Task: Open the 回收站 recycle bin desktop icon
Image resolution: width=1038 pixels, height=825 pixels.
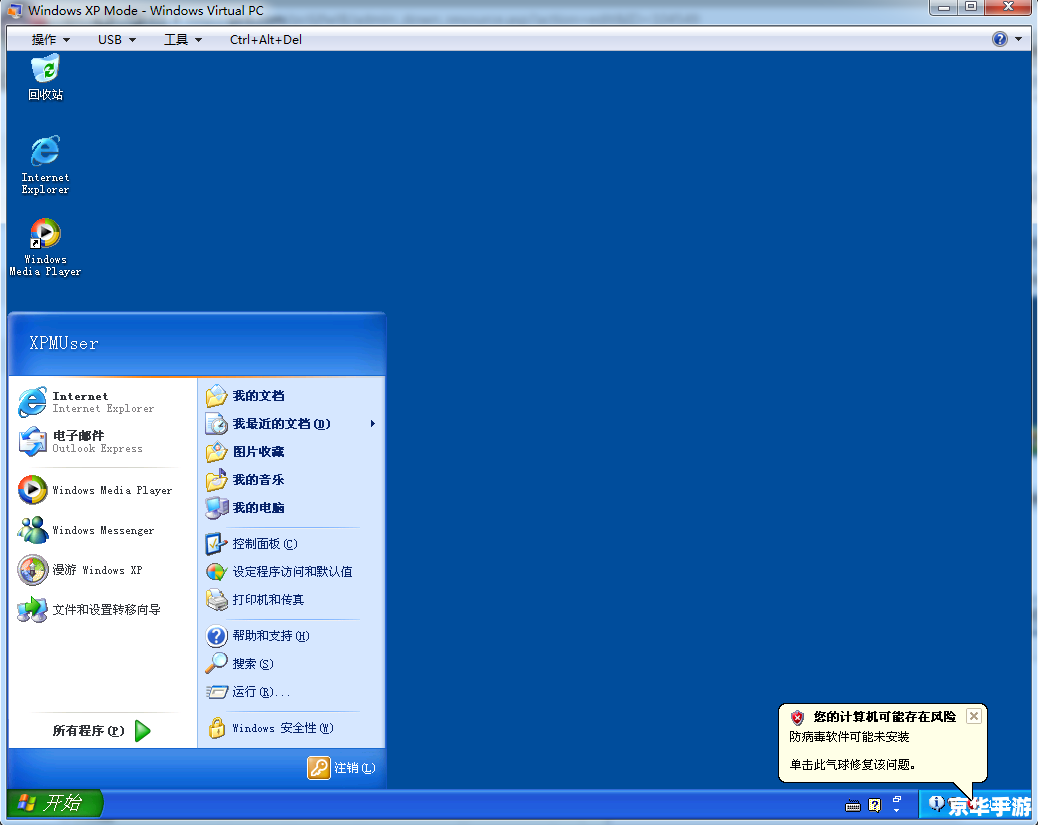Action: point(45,77)
